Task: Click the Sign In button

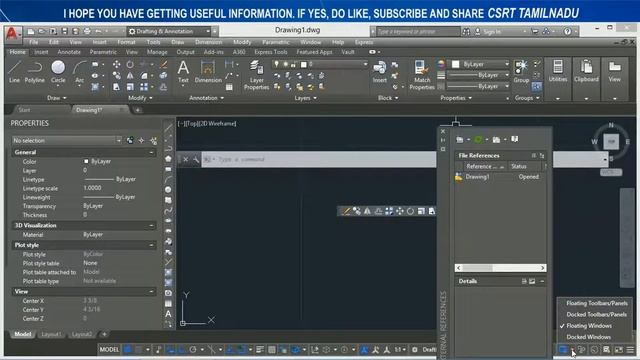Action: click(x=492, y=31)
